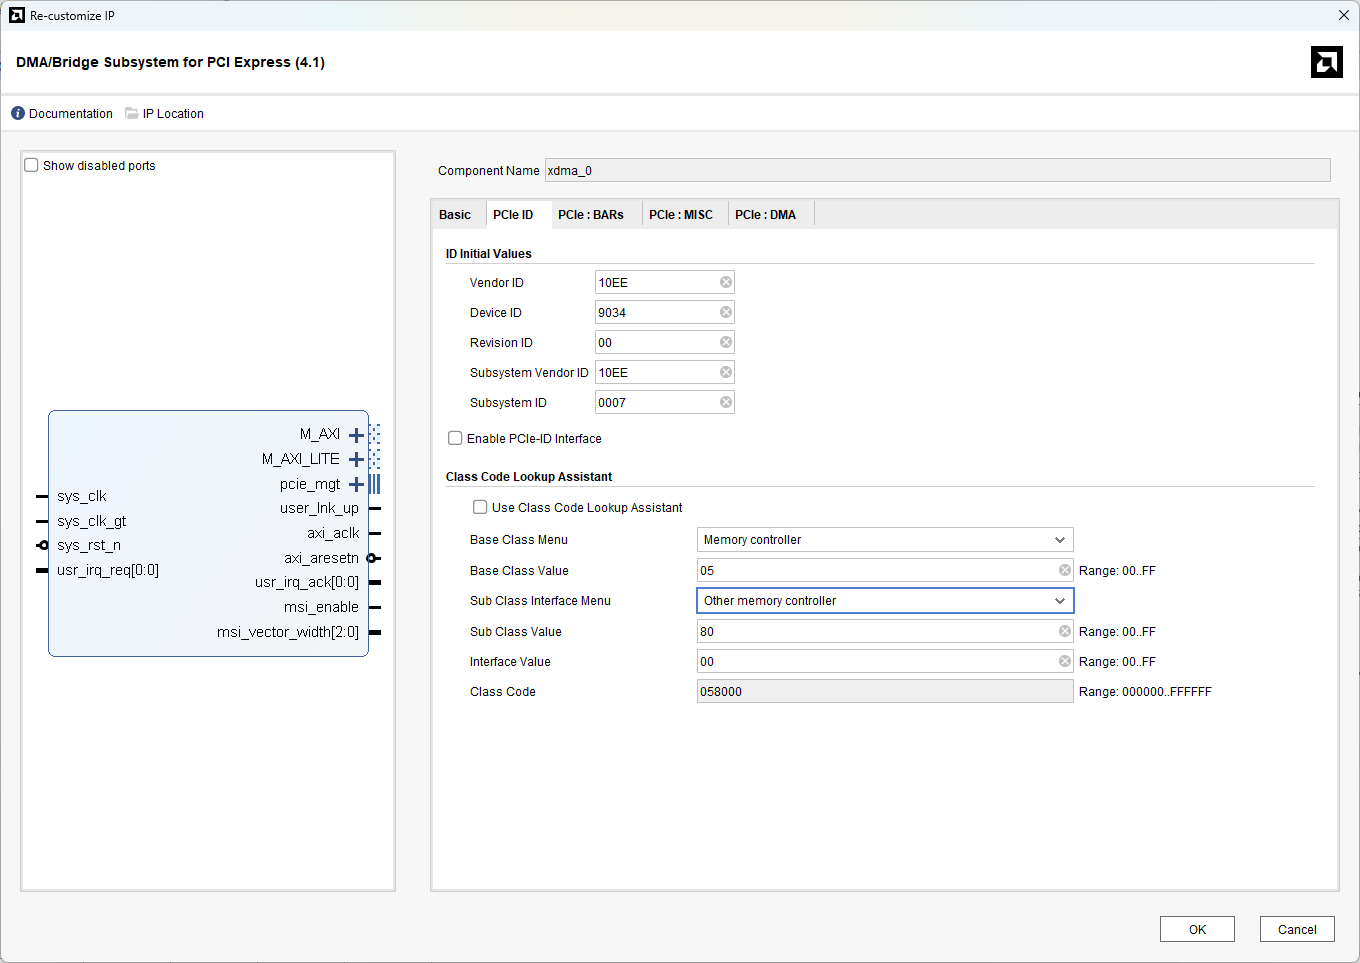
Task: Tick Enable PCIe-ID Interface checkbox
Action: (x=456, y=439)
